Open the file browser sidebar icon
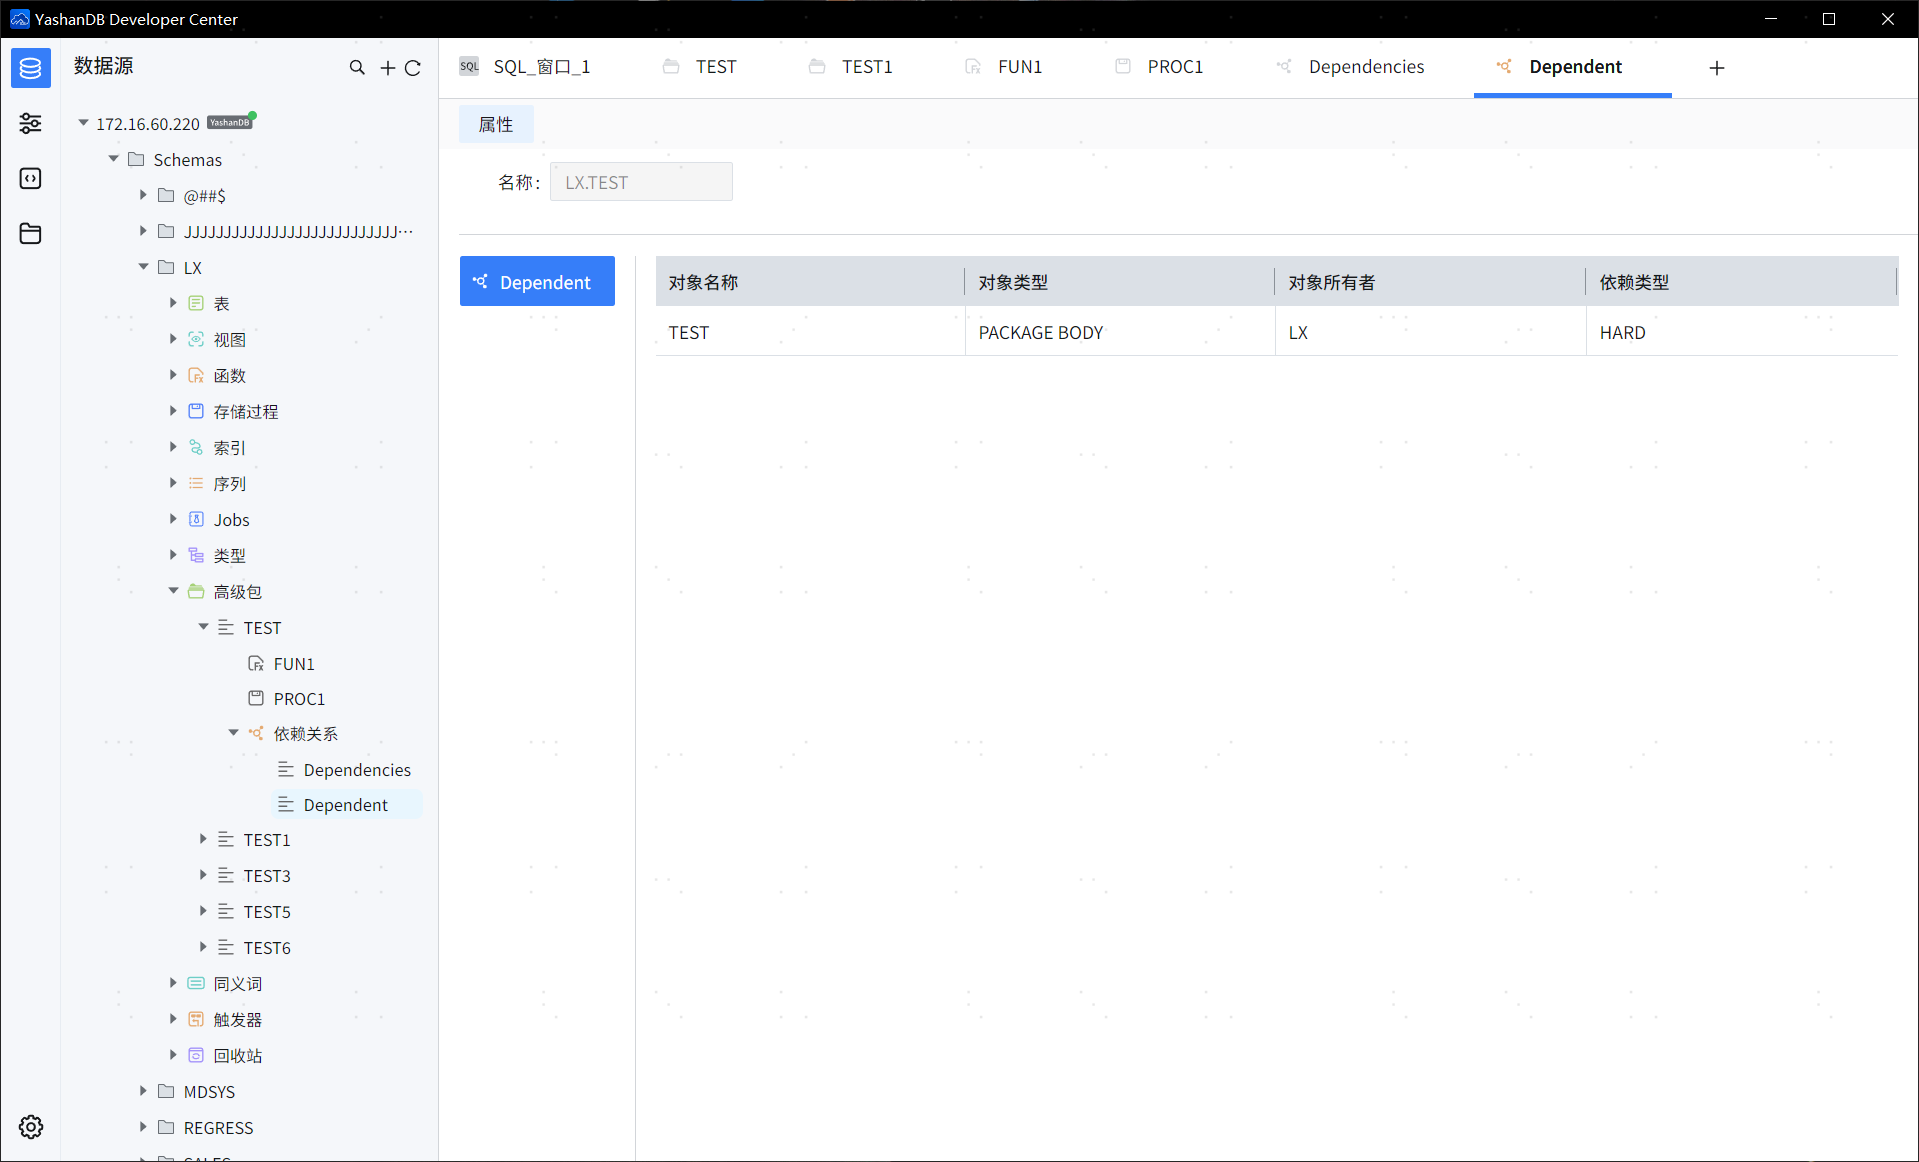 [30, 233]
